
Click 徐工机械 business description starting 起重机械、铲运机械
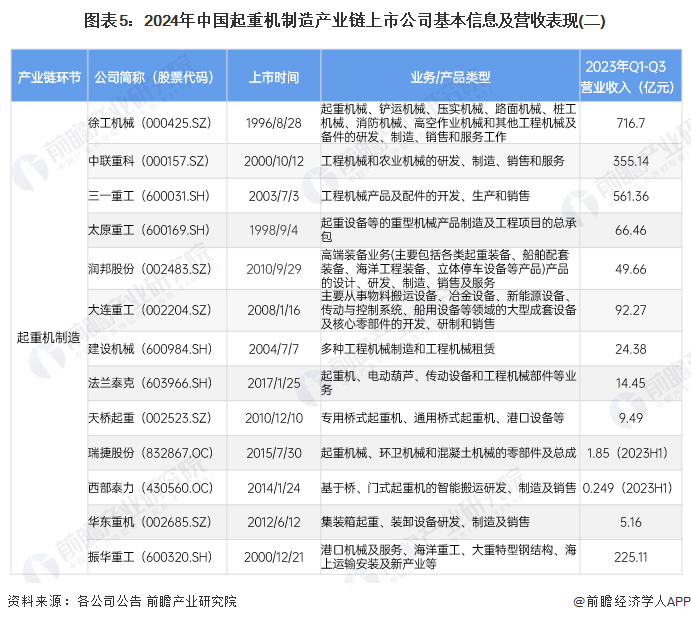tap(449, 123)
